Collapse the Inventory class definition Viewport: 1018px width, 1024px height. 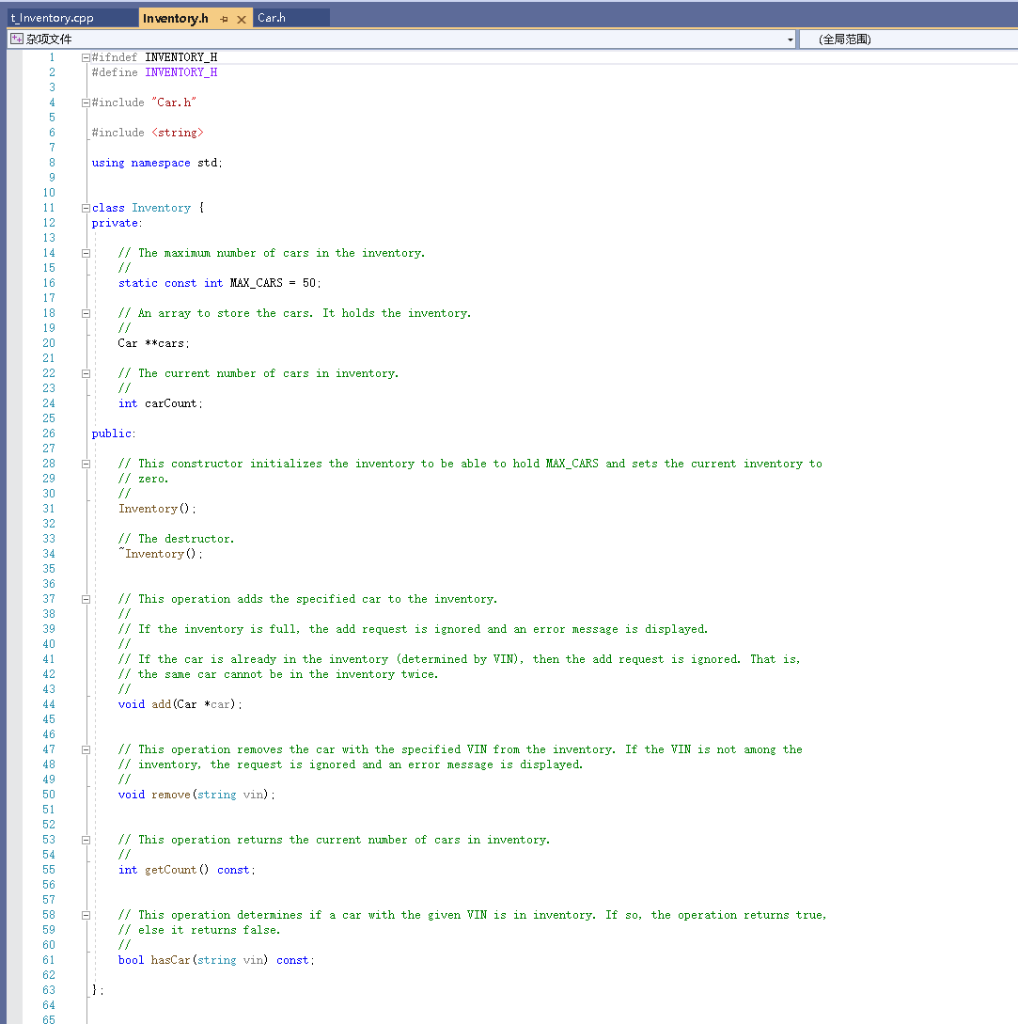[x=86, y=207]
